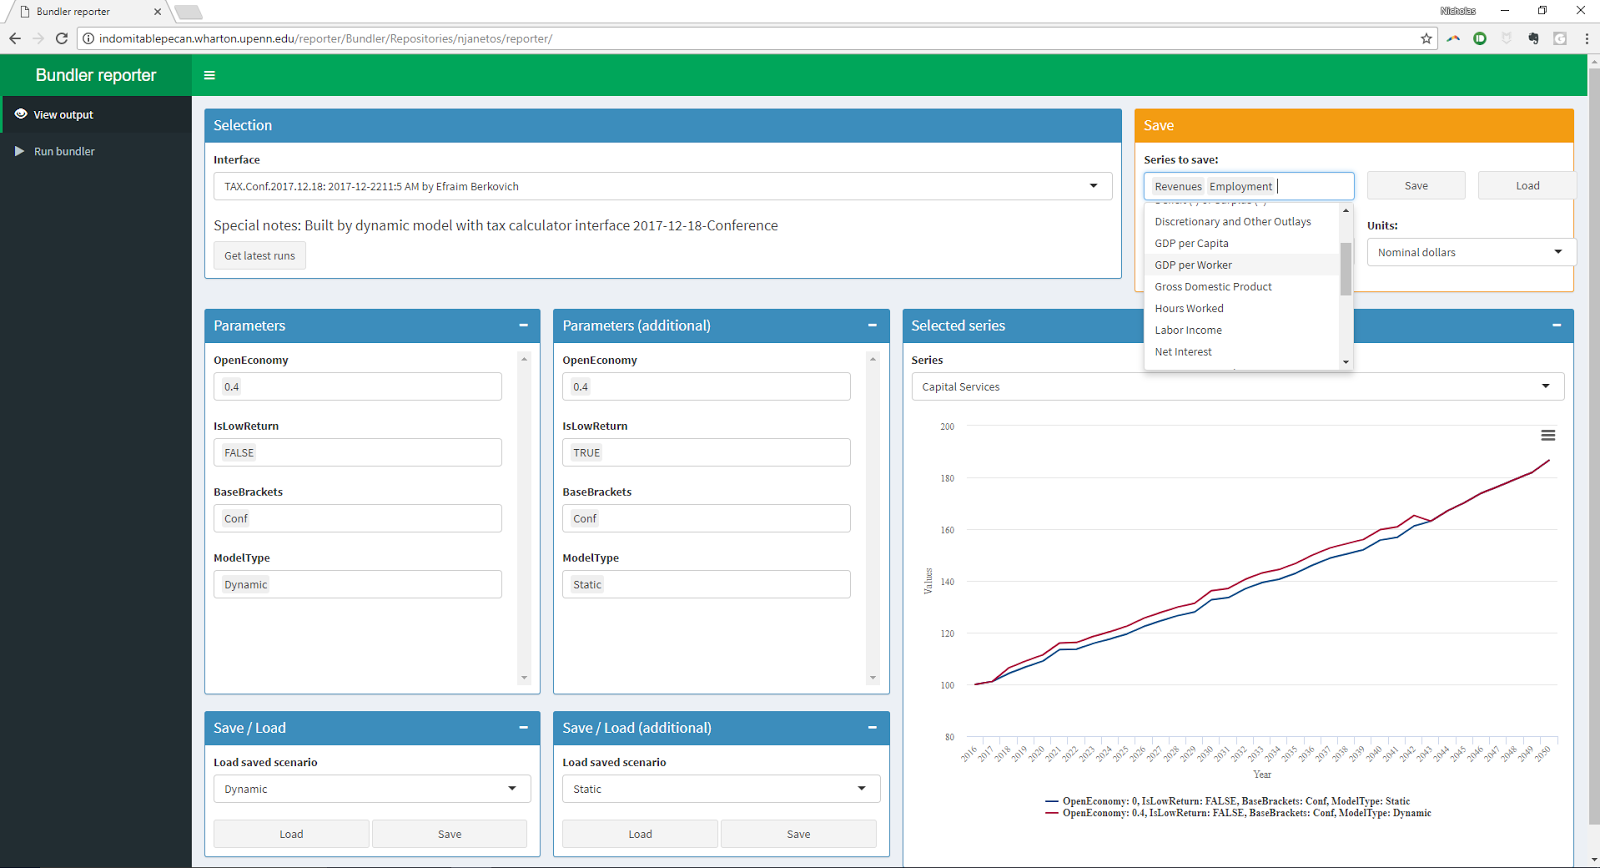Click the site information icon in address bar

coord(88,38)
